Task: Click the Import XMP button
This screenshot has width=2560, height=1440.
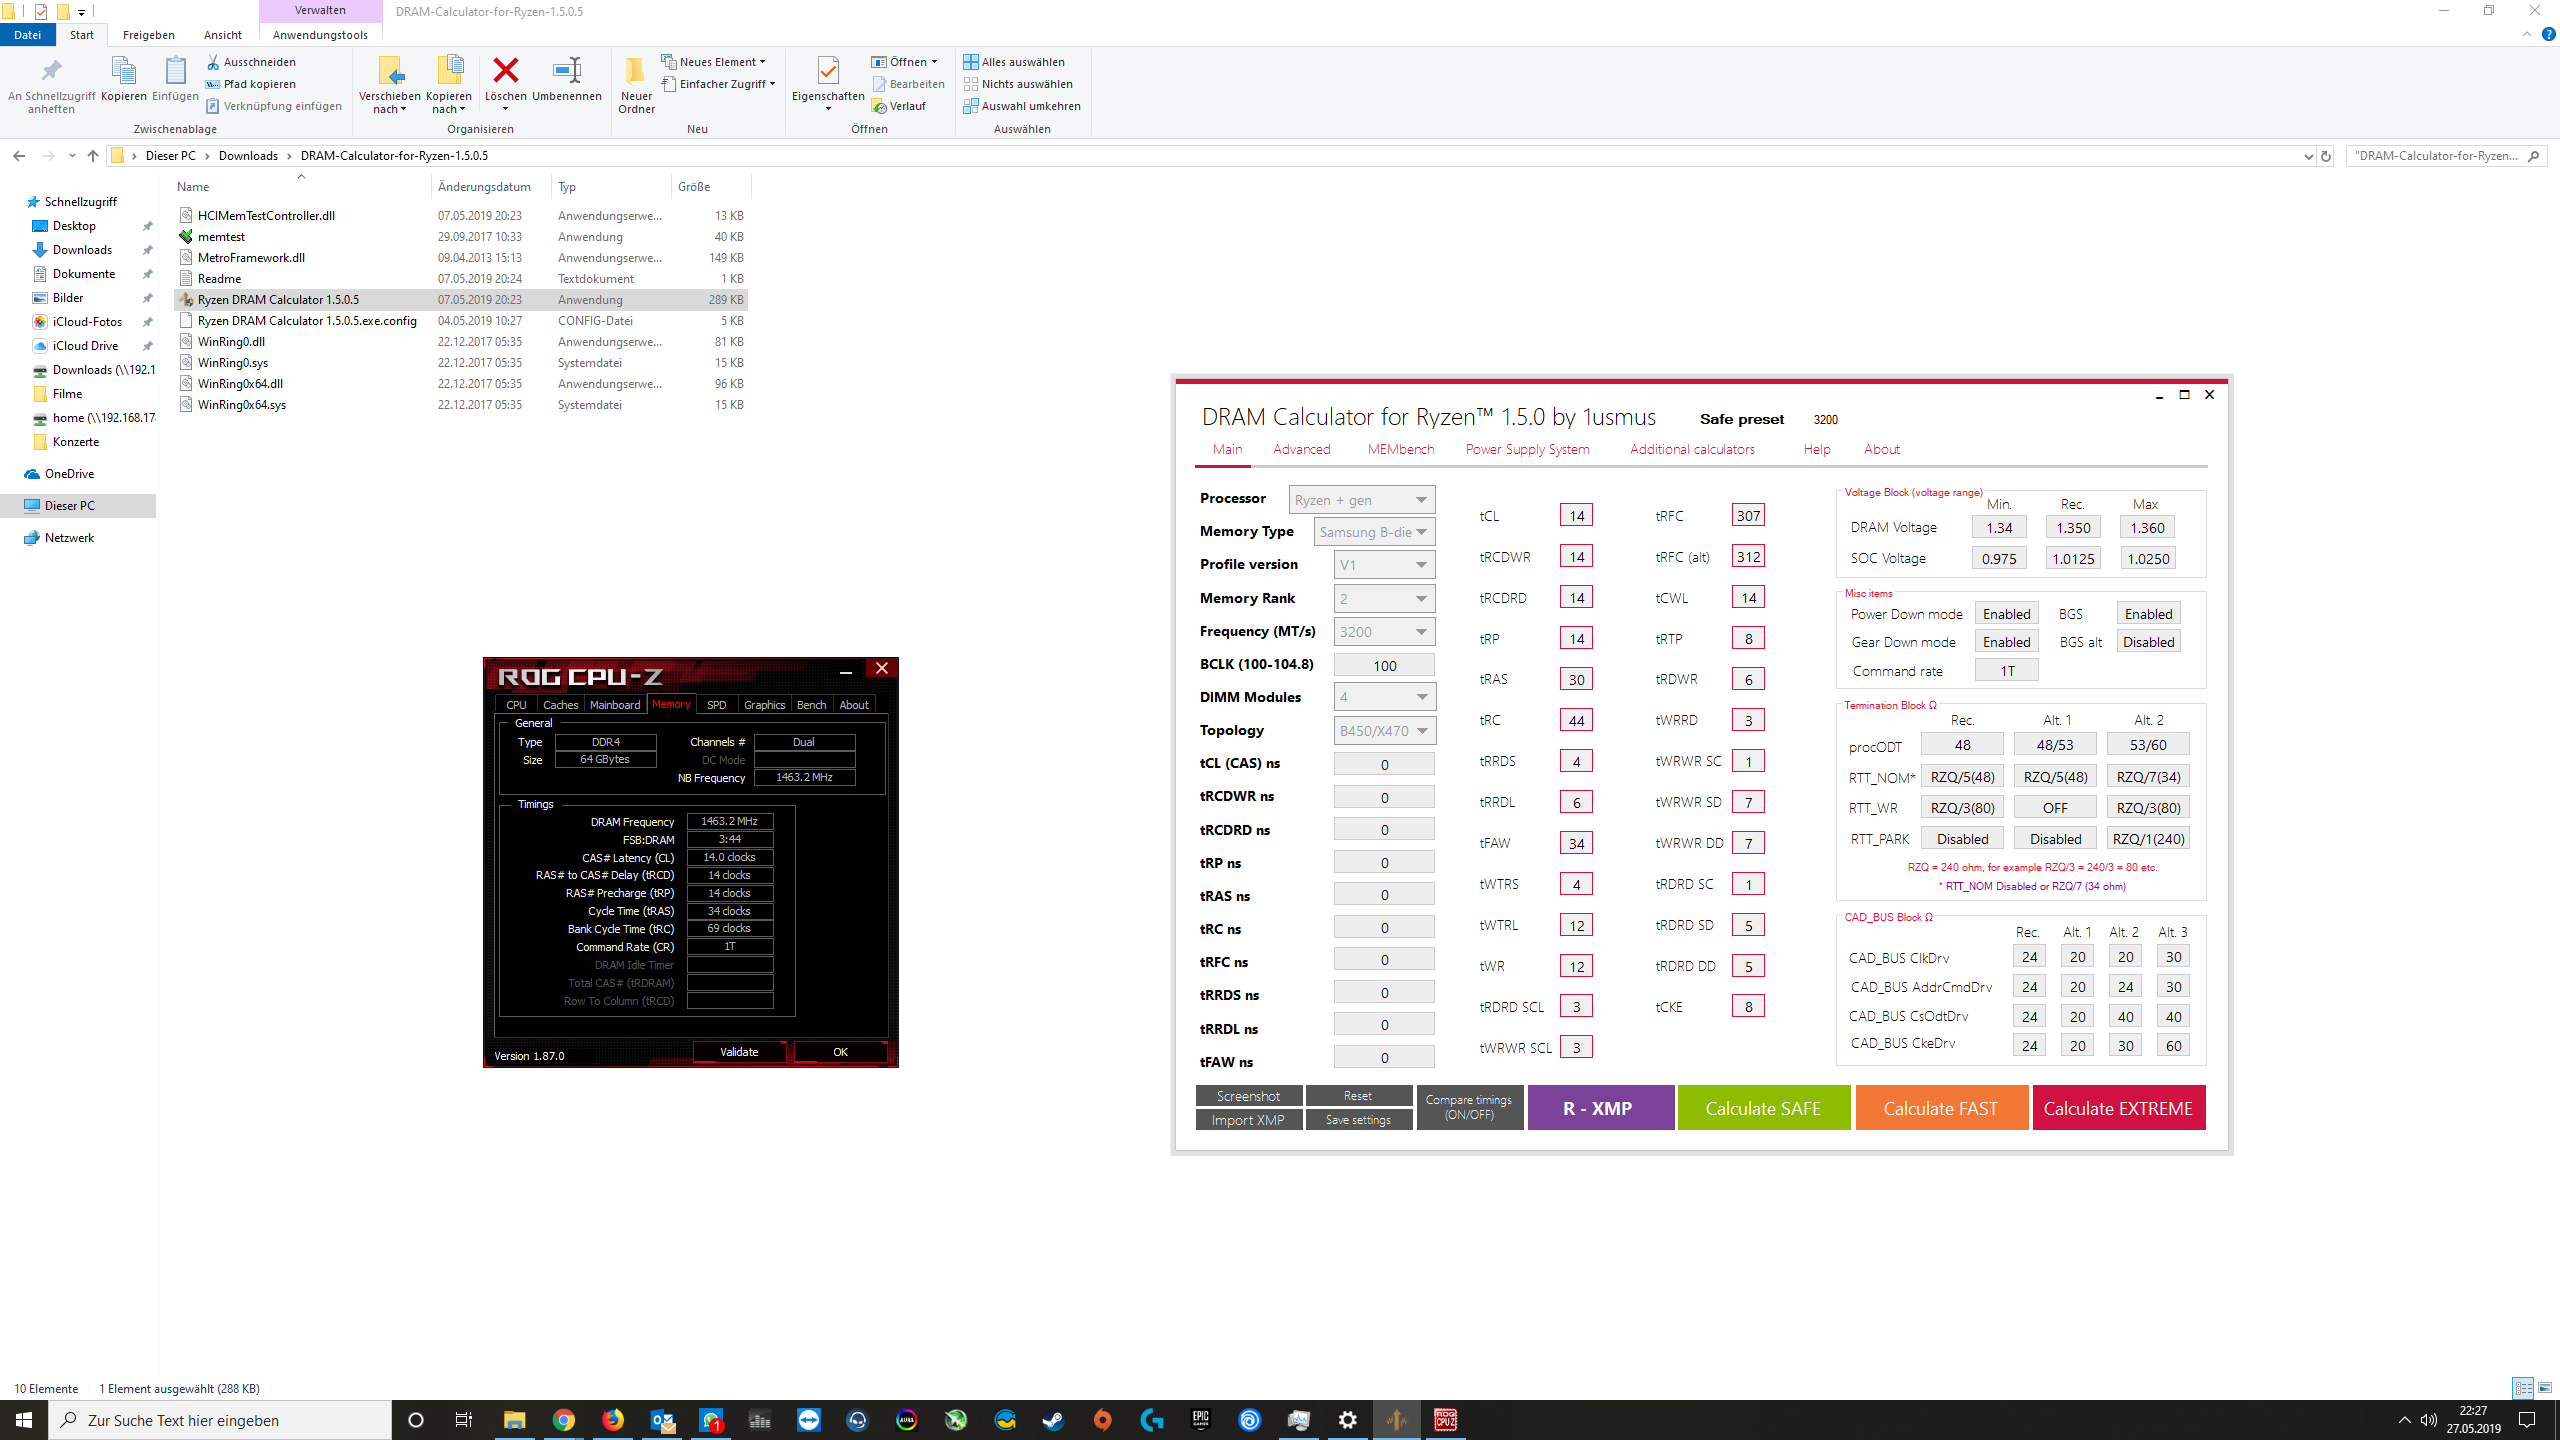Action: 1248,1120
